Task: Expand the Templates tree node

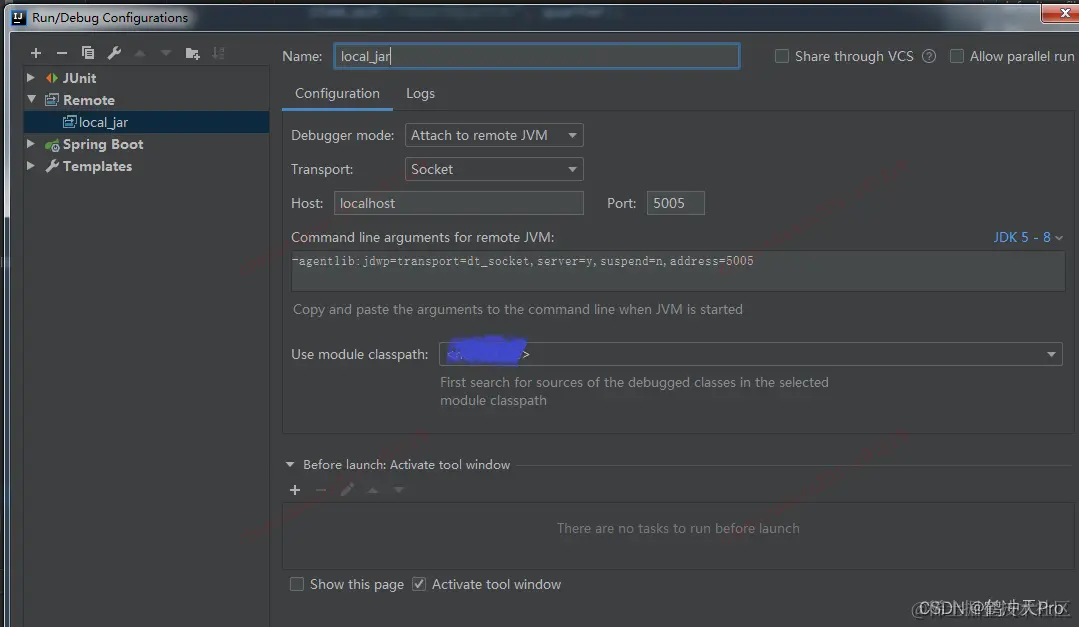Action: pyautogui.click(x=31, y=166)
